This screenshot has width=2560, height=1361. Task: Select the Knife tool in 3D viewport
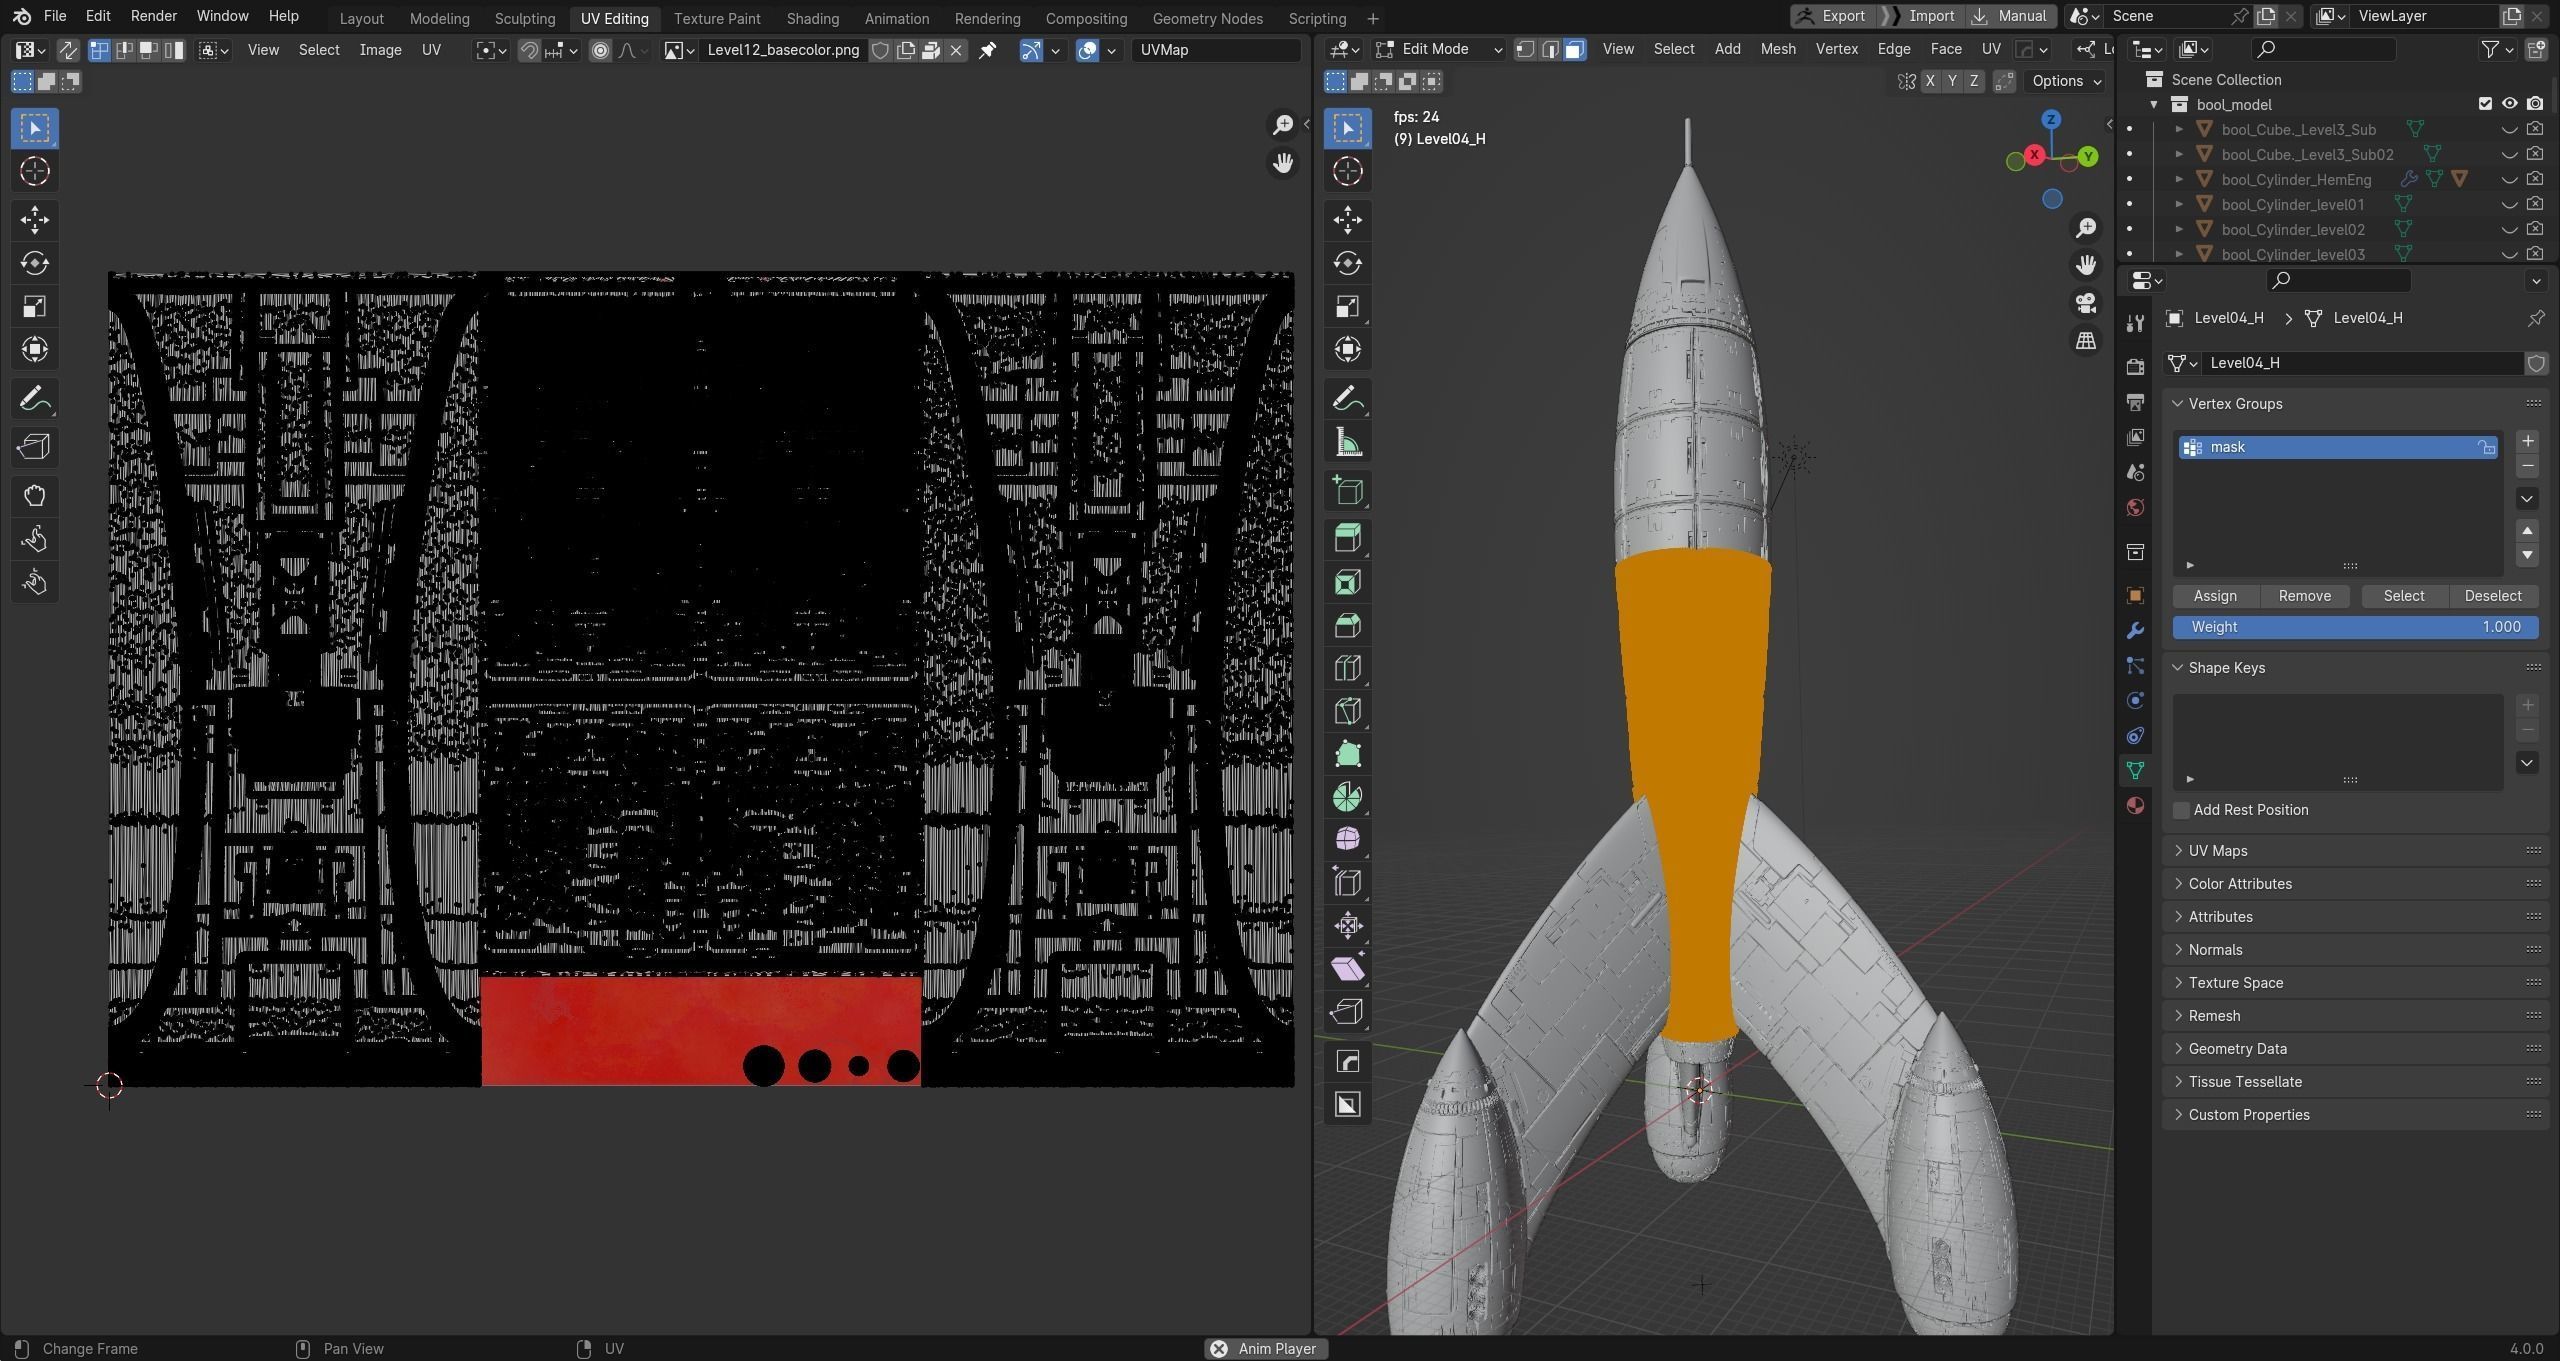[1347, 711]
